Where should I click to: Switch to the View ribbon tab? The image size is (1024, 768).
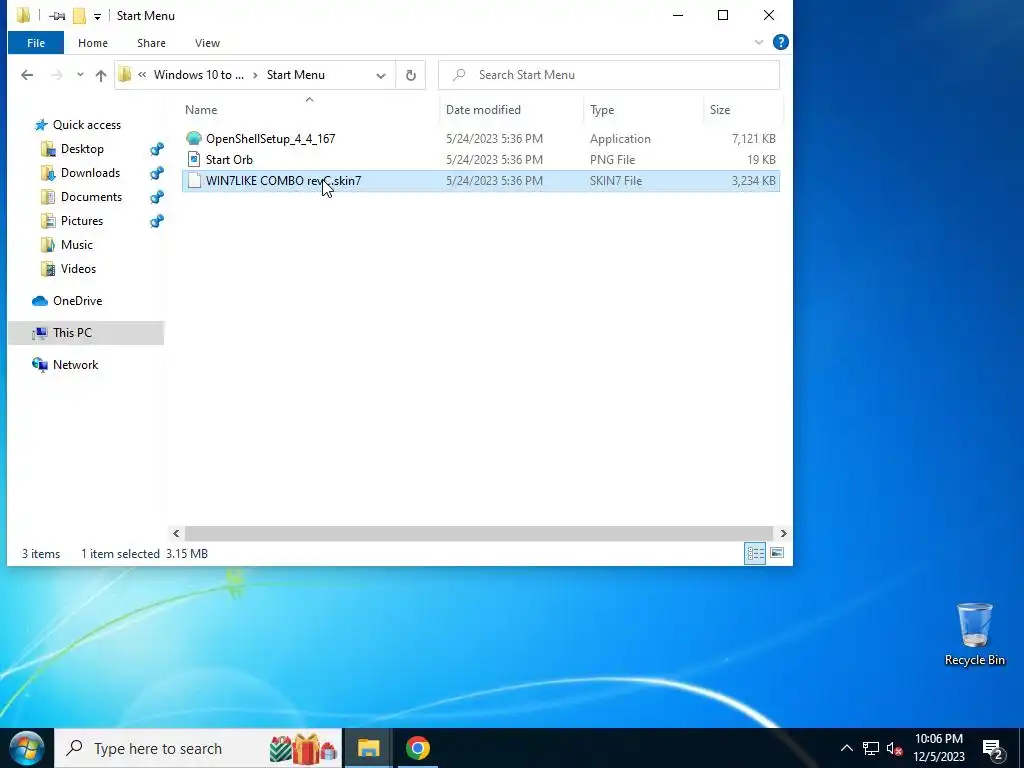207,43
